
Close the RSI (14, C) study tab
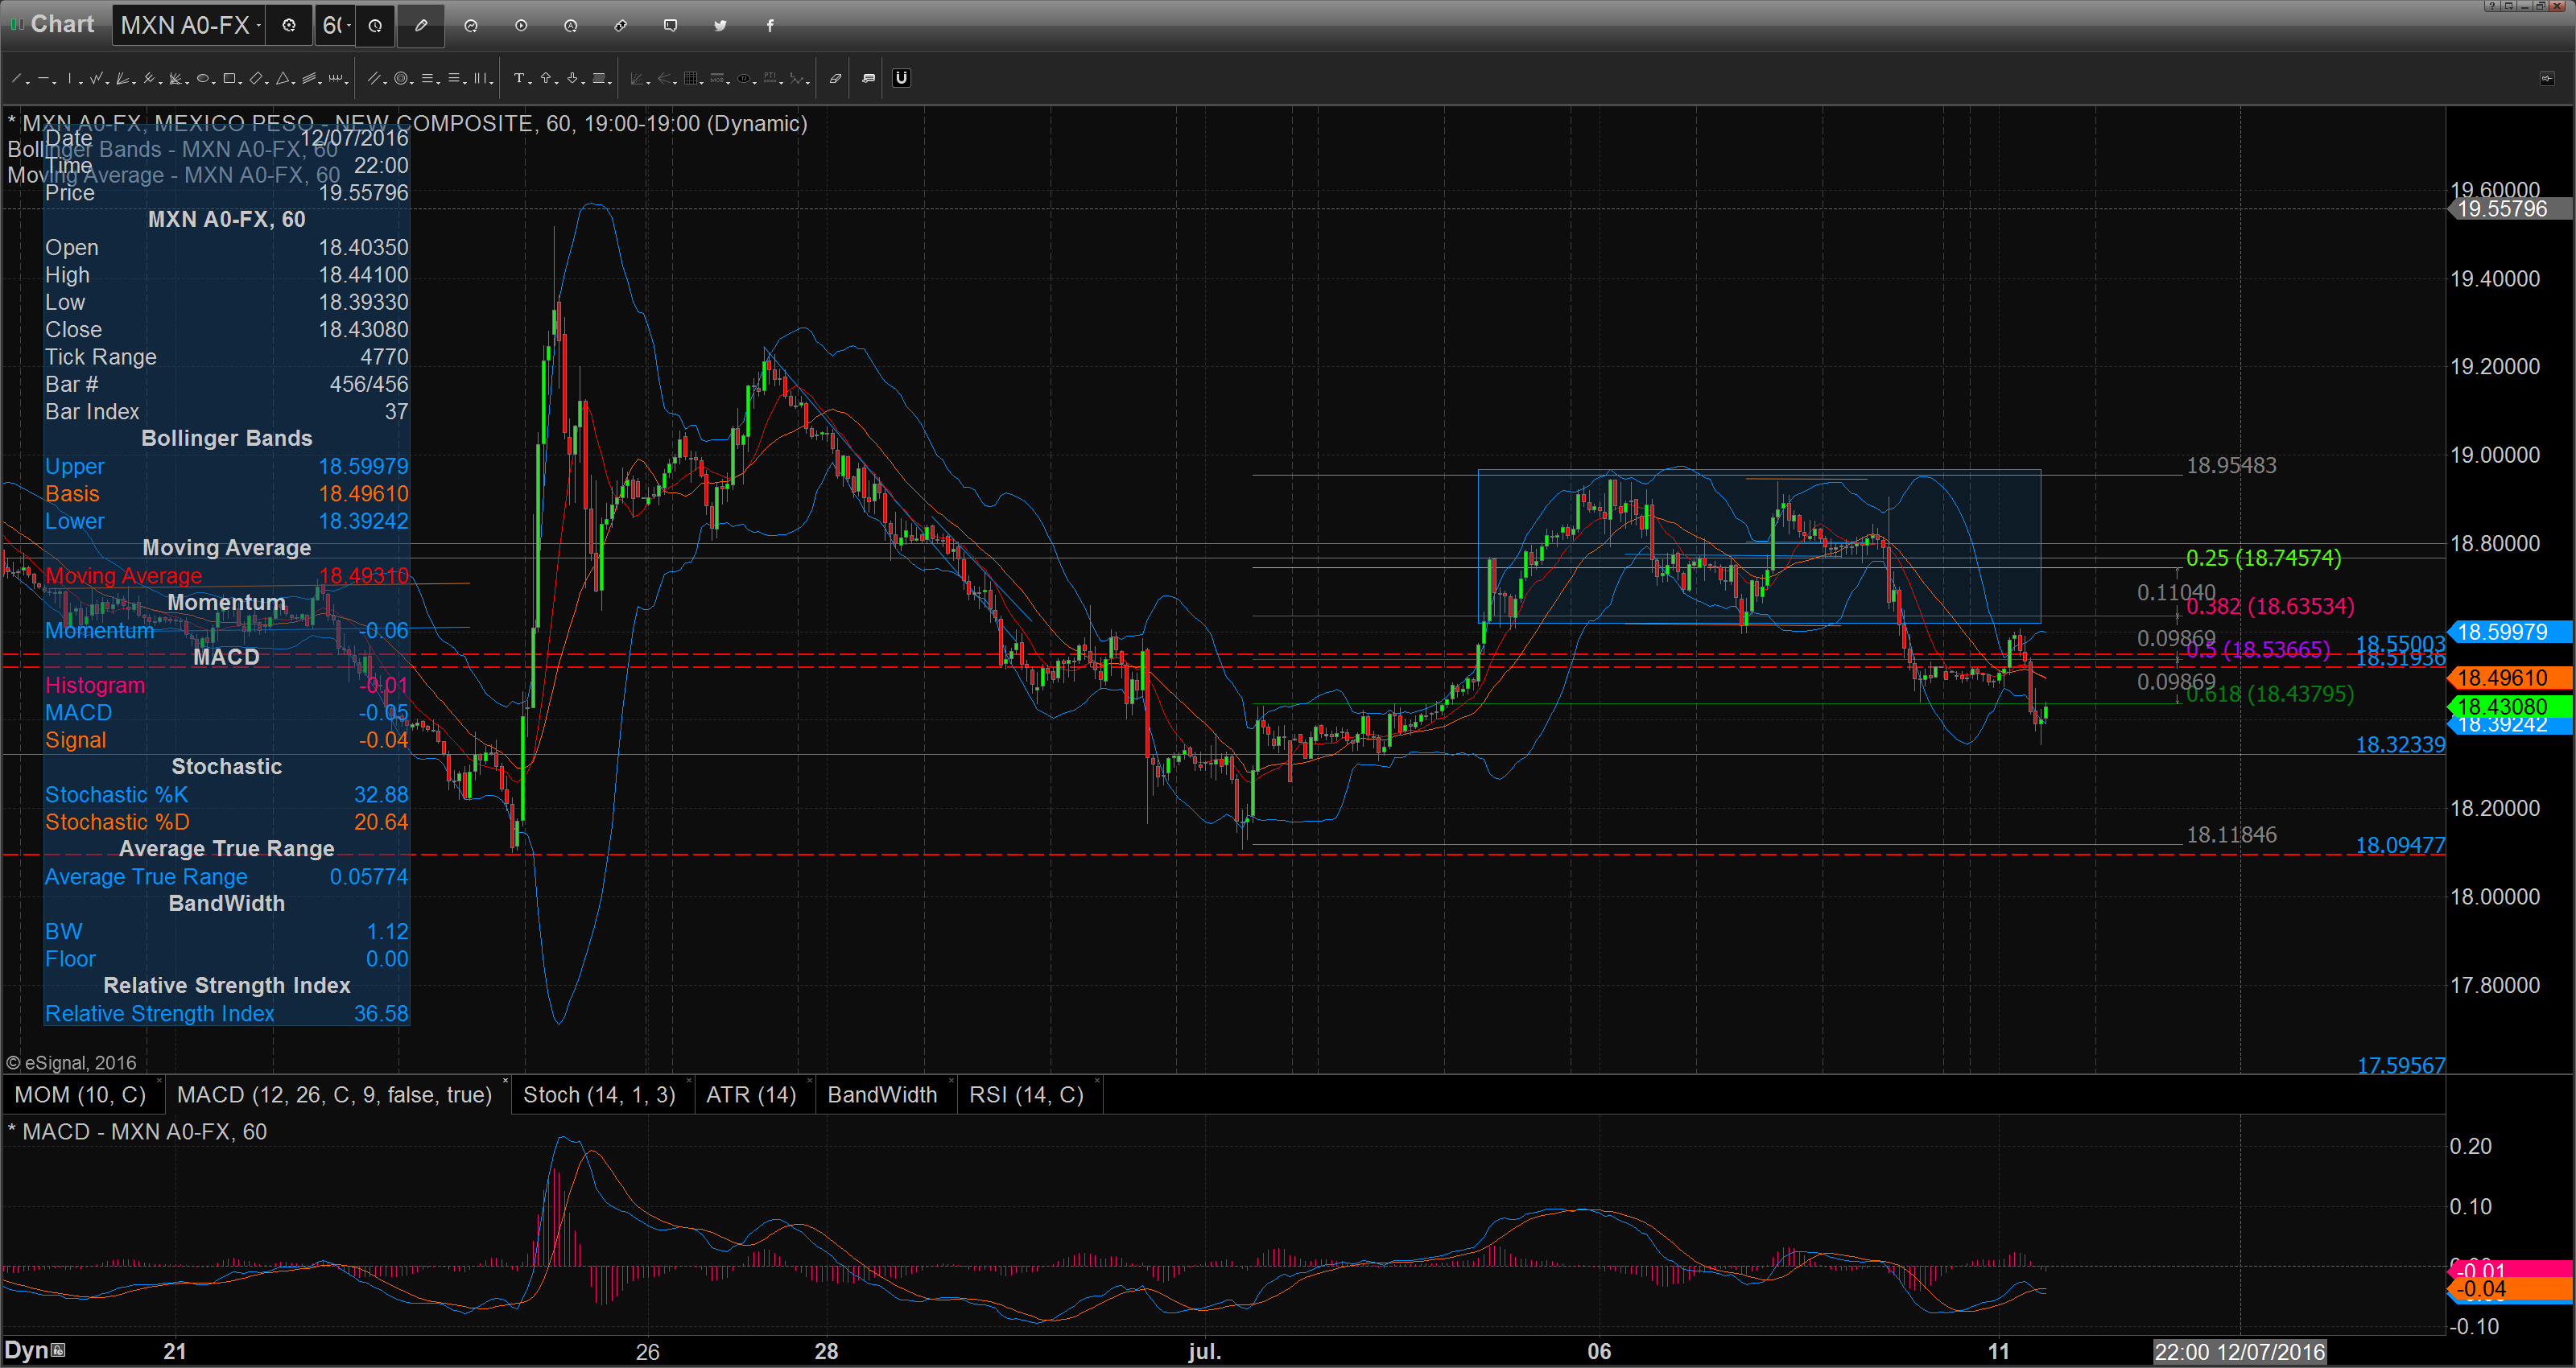click(1097, 1082)
